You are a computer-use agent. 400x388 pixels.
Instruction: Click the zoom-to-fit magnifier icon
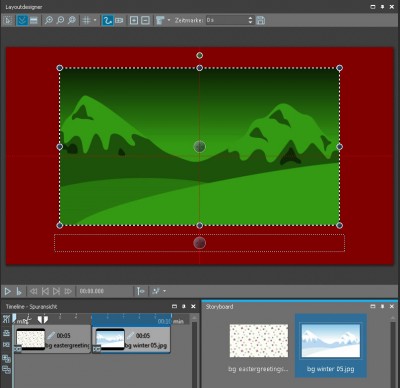pos(71,20)
